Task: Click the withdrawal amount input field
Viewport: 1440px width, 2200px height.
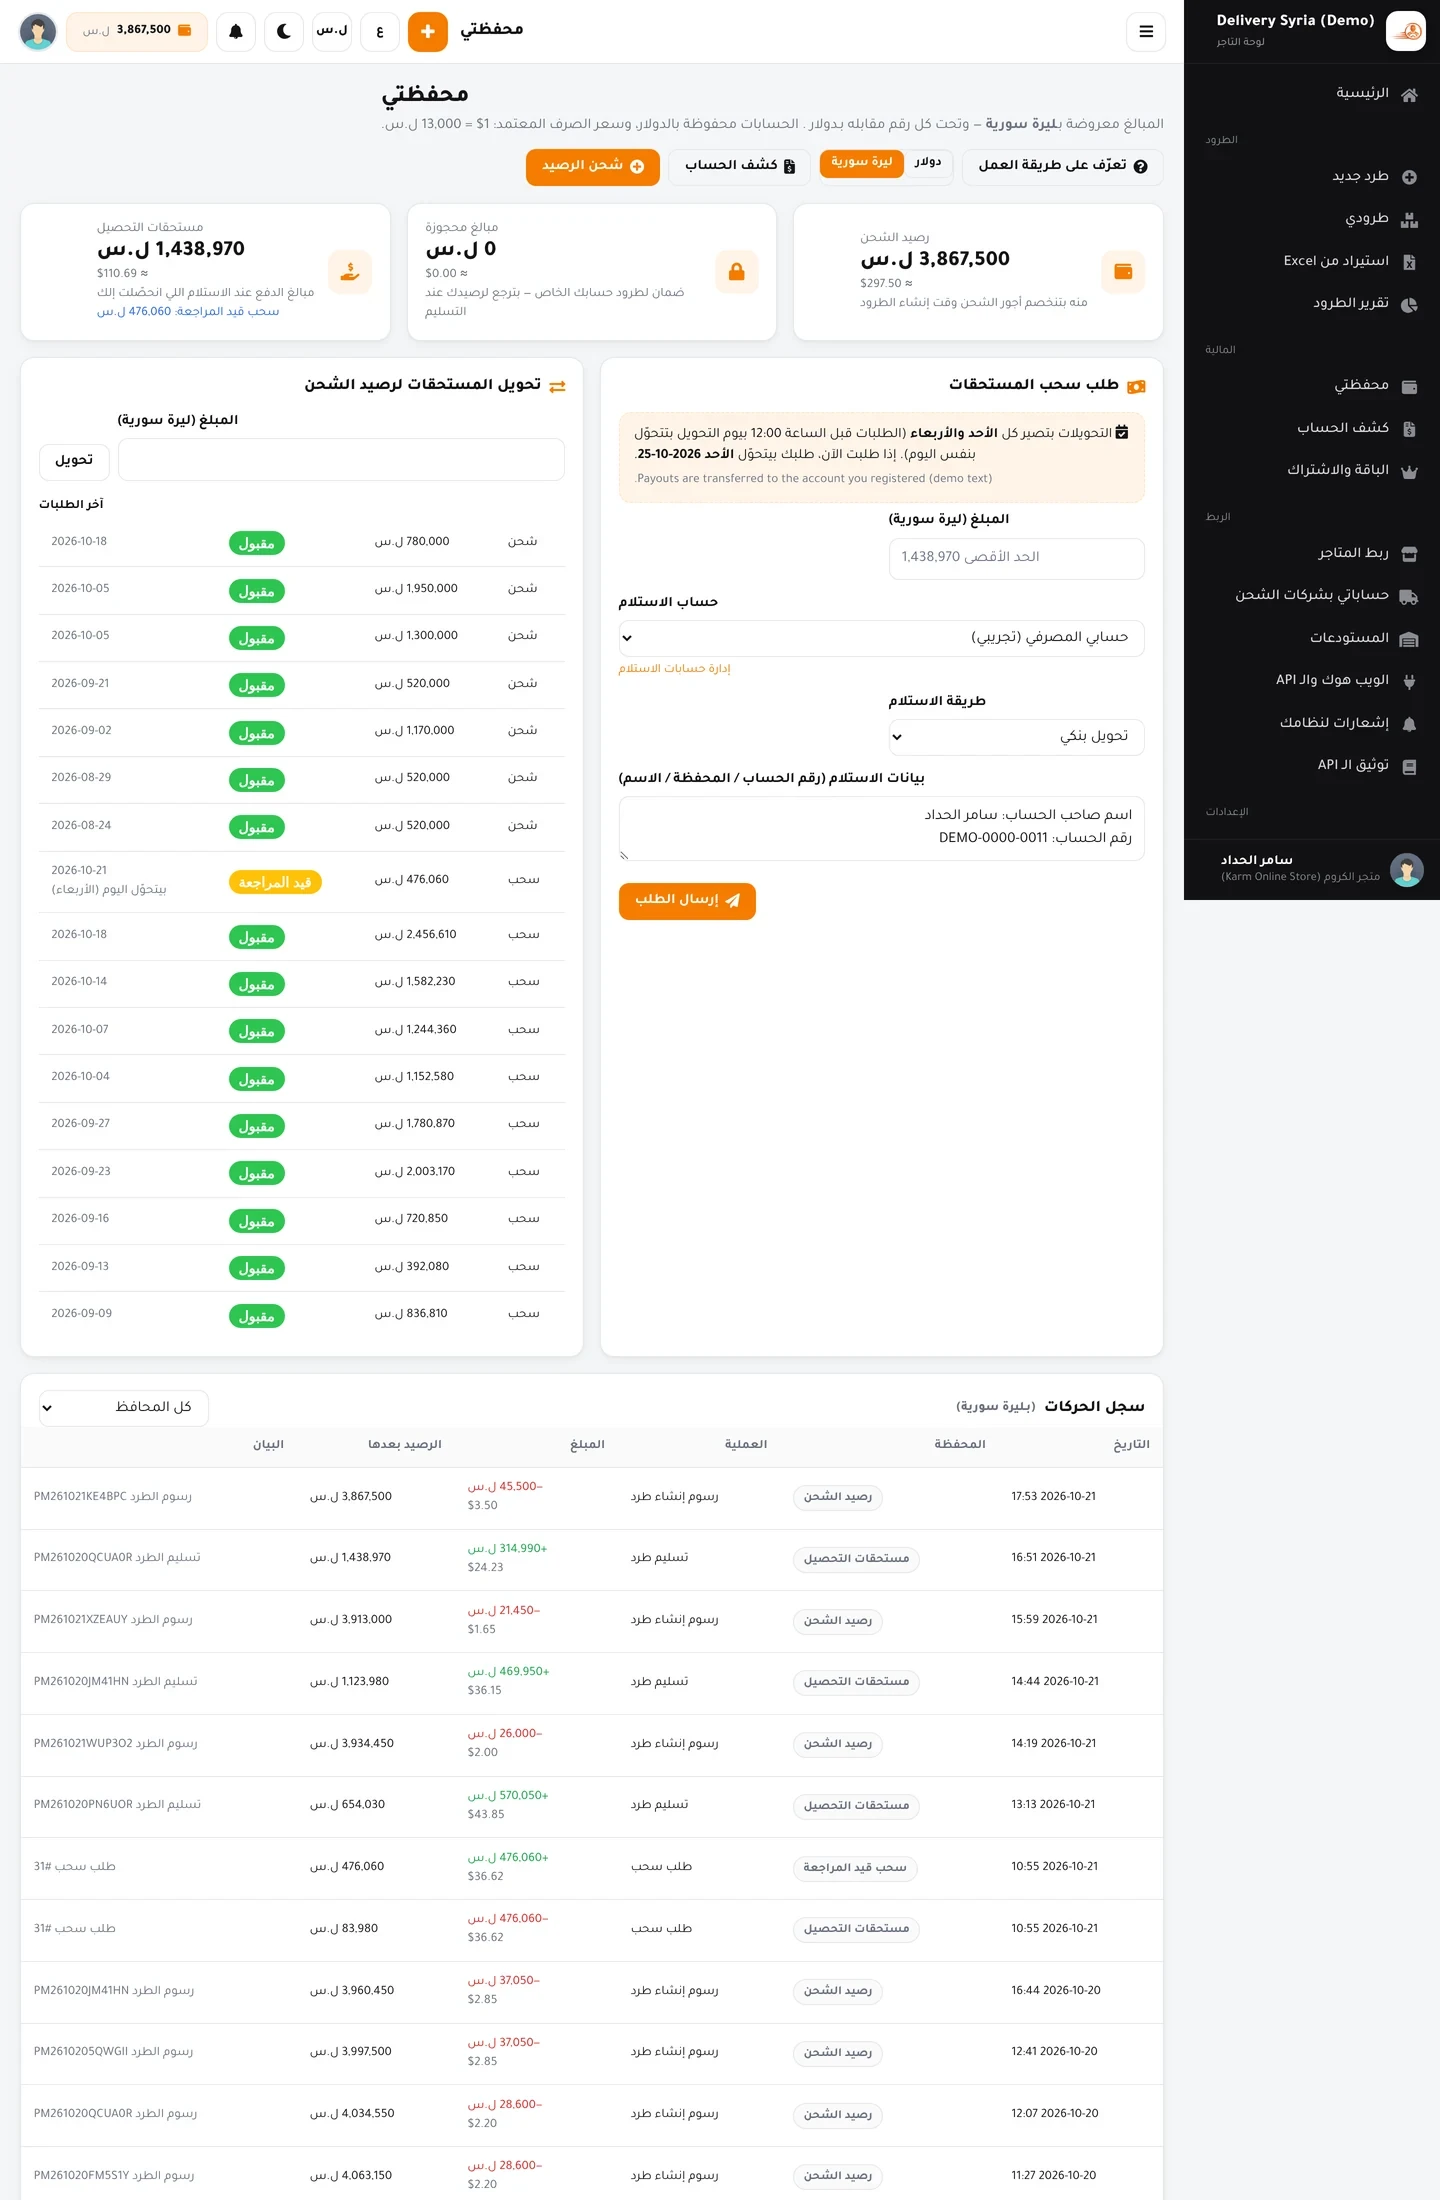Action: [x=1016, y=558]
